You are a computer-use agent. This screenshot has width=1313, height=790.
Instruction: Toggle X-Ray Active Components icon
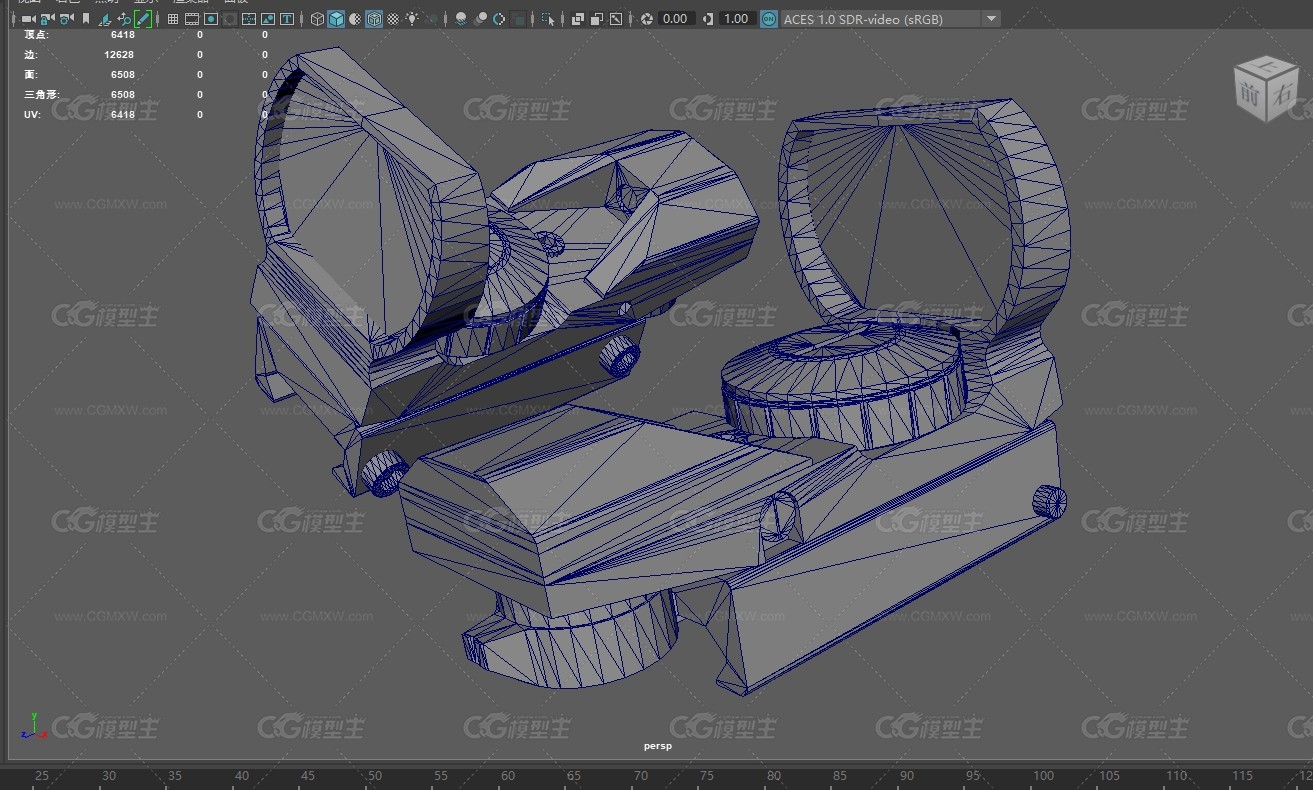[597, 19]
